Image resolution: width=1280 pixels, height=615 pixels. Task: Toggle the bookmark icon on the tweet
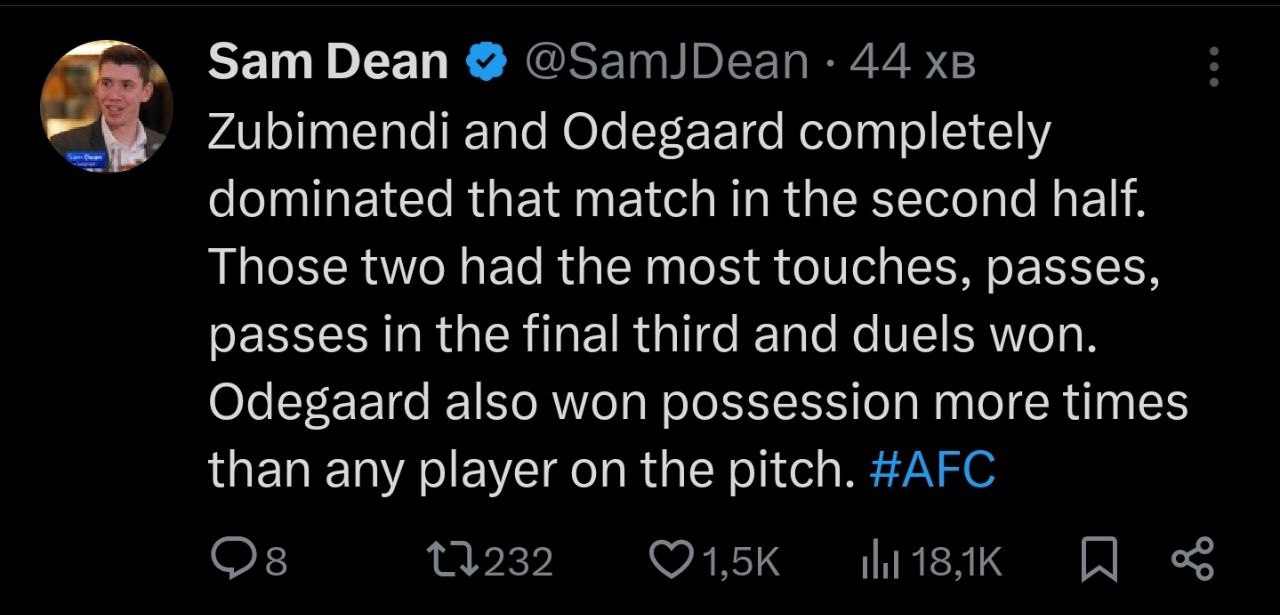coord(1100,561)
